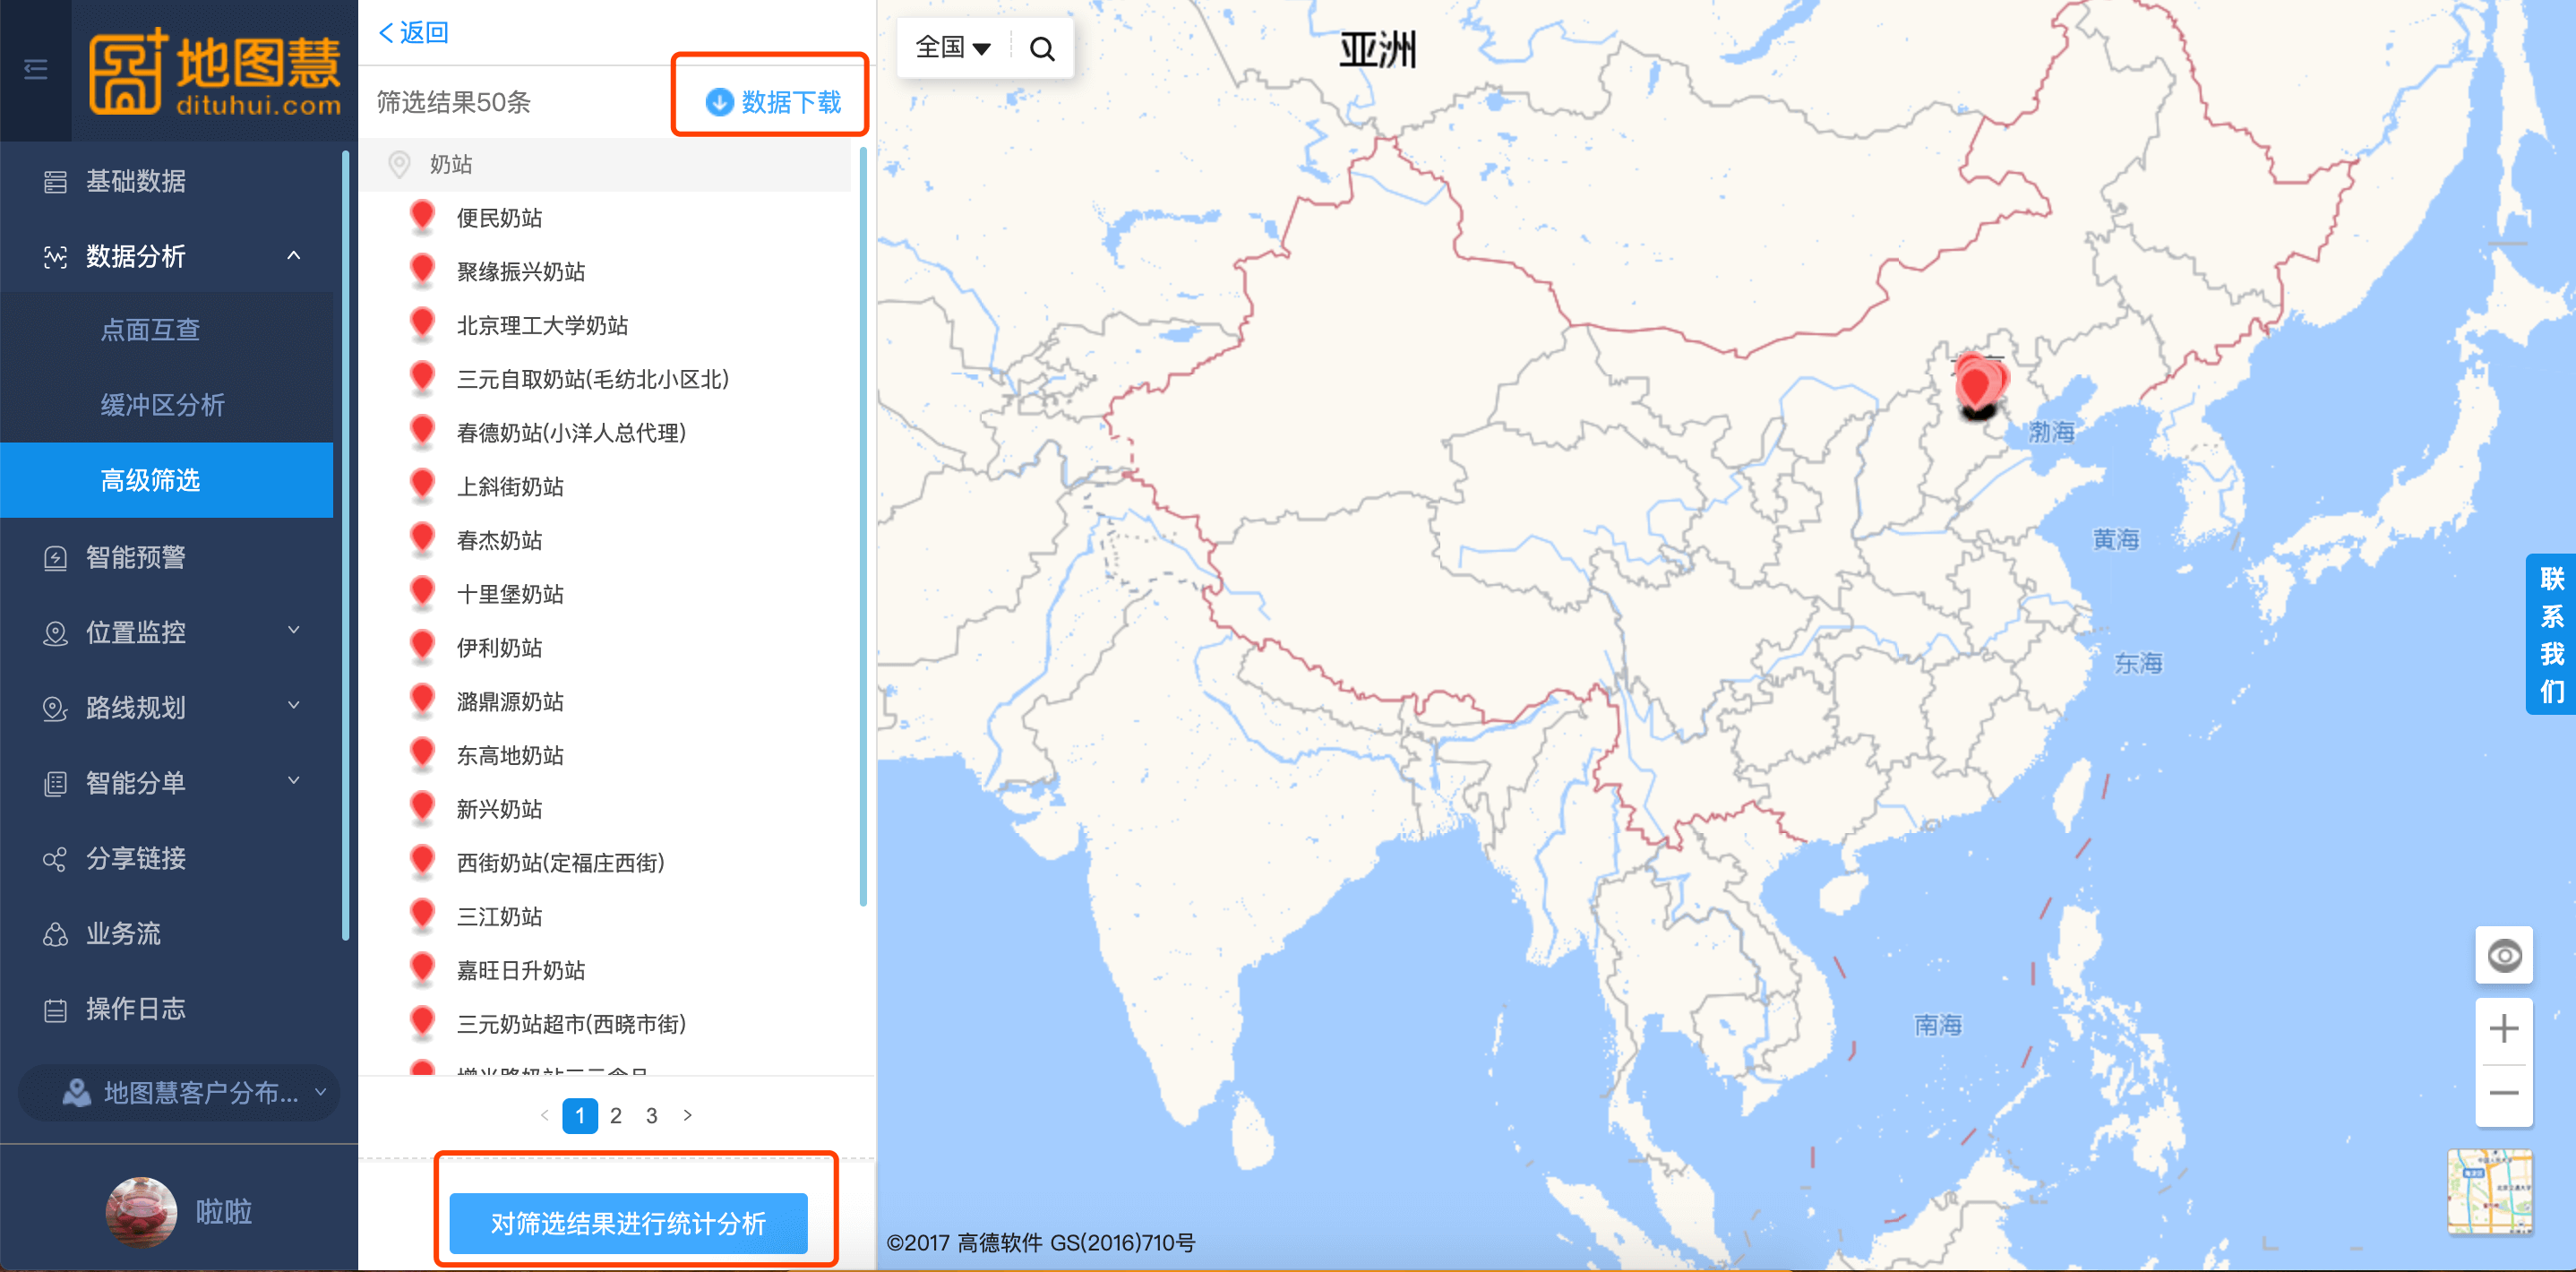
Task: Click the red pin beside 伊利奶站
Action: click(x=422, y=646)
